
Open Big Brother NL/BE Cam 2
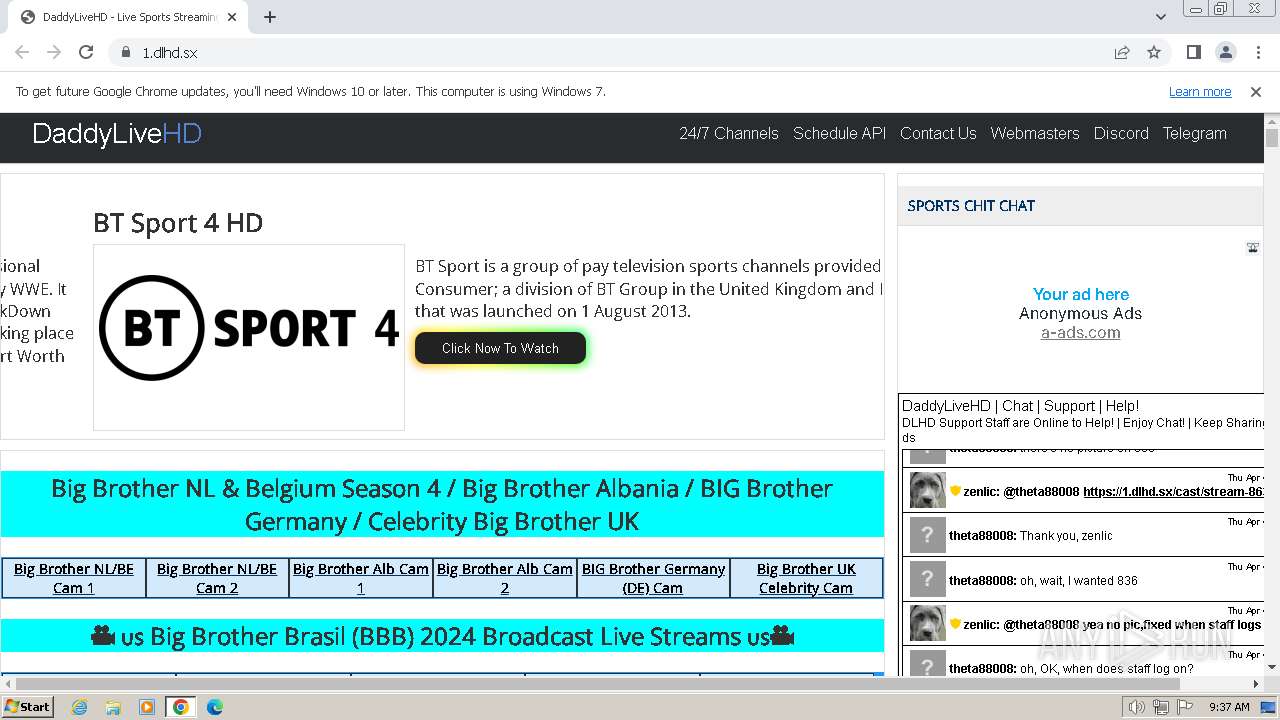click(x=217, y=578)
